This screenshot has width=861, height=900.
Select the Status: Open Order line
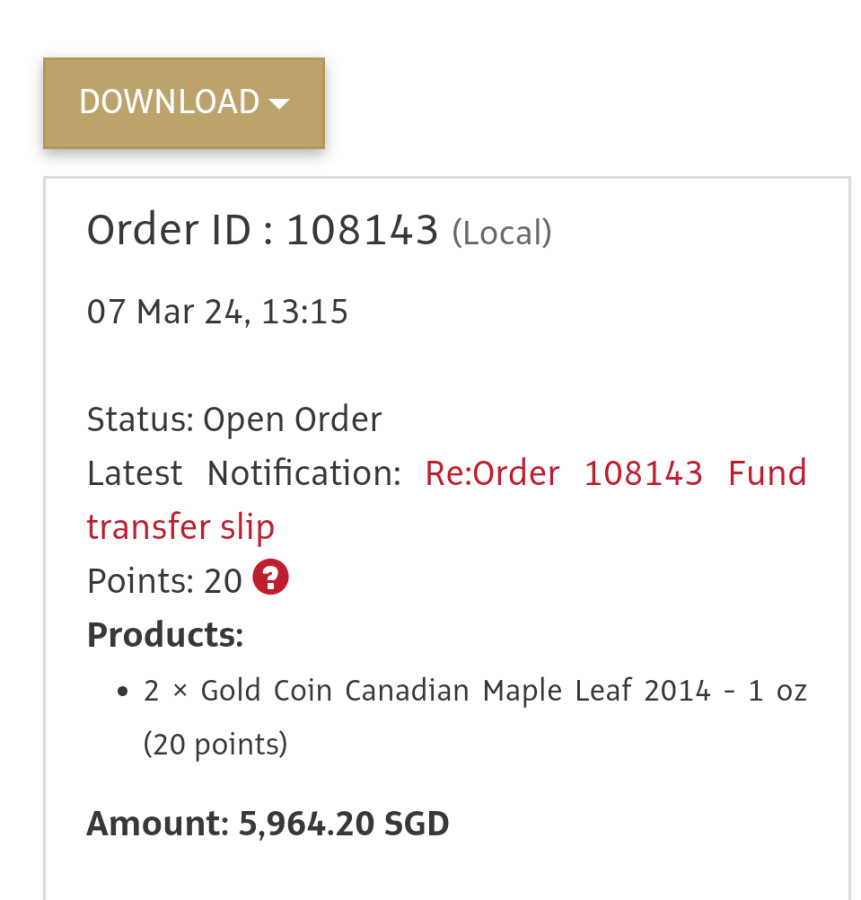234,419
